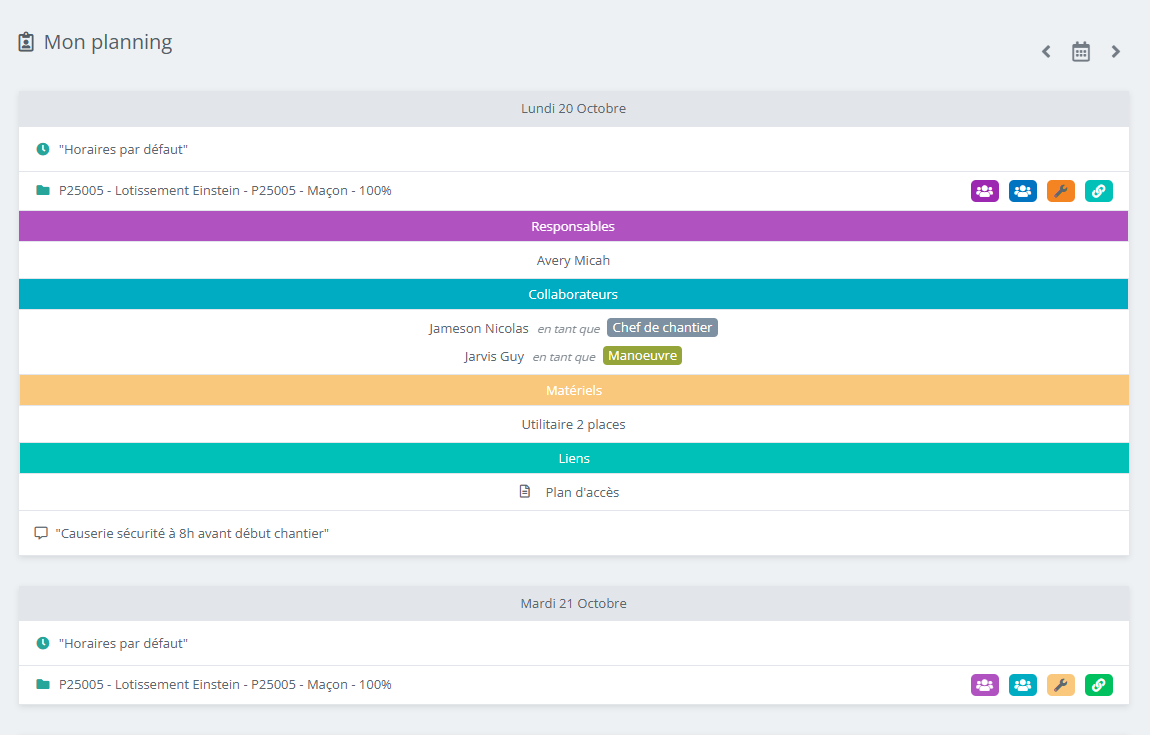
Task: Toggle Liens link icon on Lundi 20 Octobre
Action: (1098, 191)
